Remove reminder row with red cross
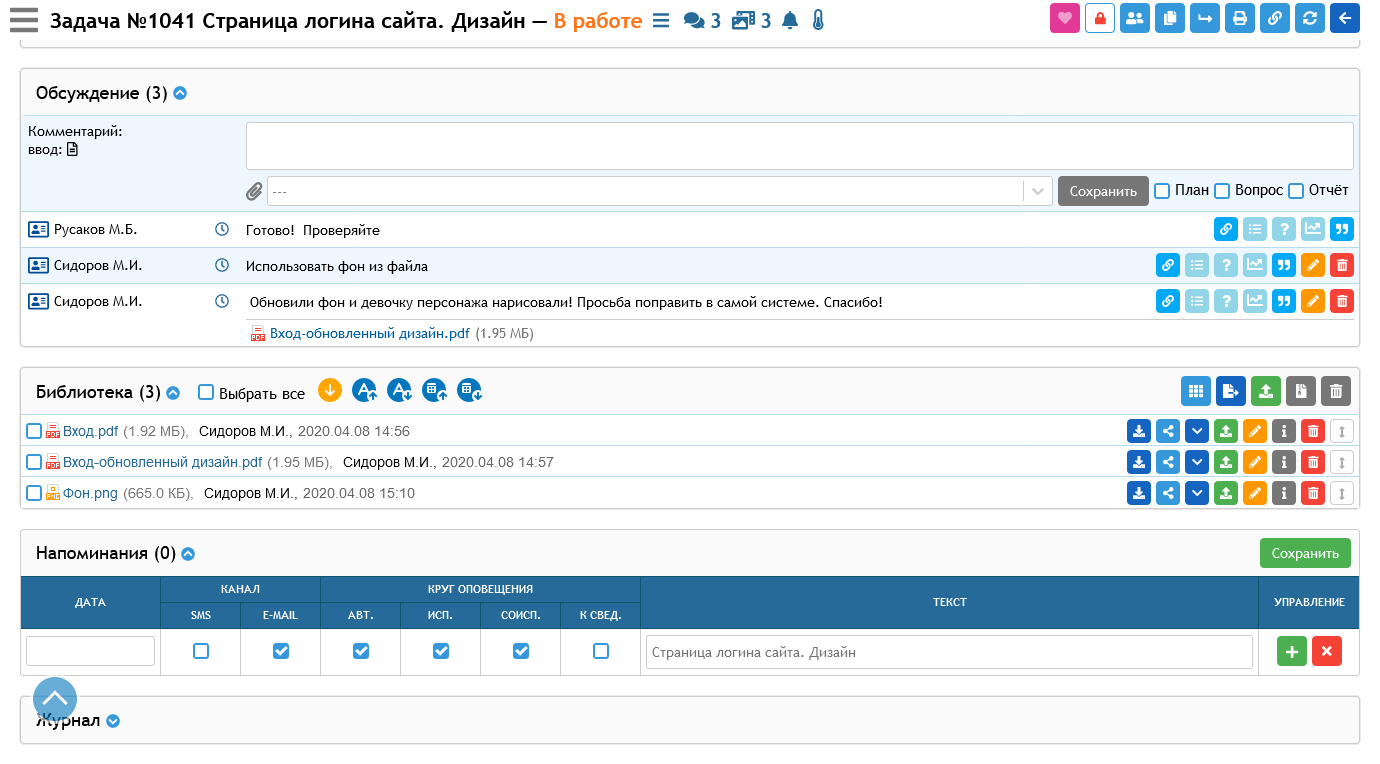 point(1327,651)
